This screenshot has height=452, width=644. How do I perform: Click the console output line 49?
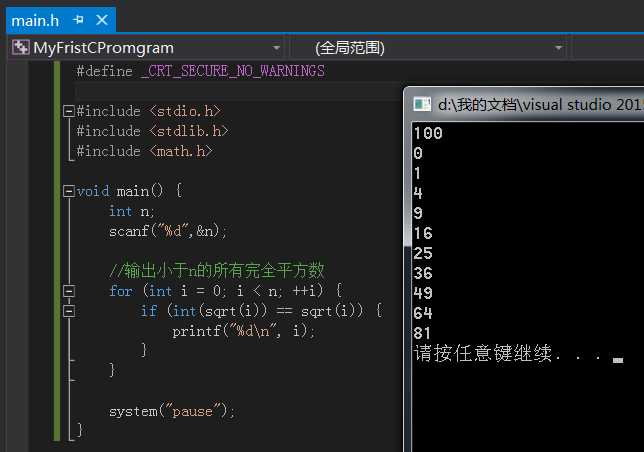click(423, 293)
